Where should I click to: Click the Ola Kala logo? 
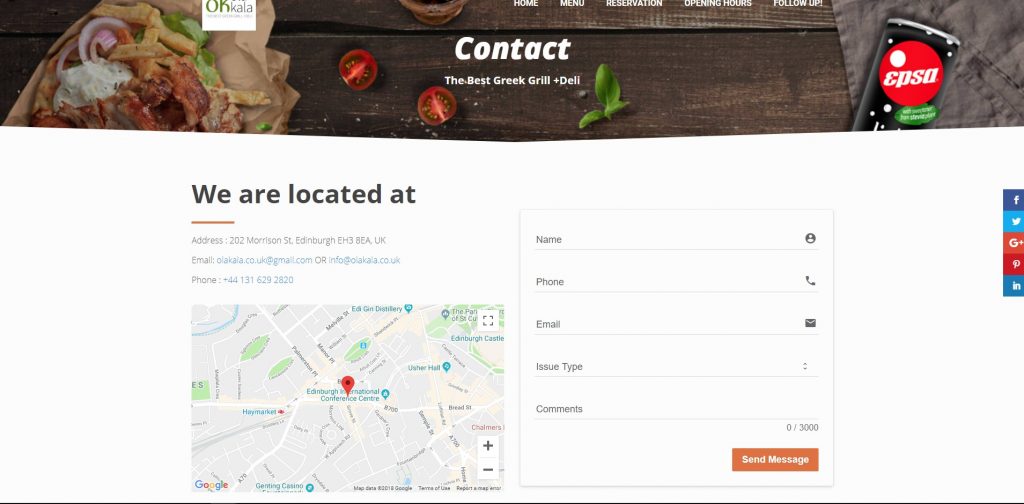point(229,13)
